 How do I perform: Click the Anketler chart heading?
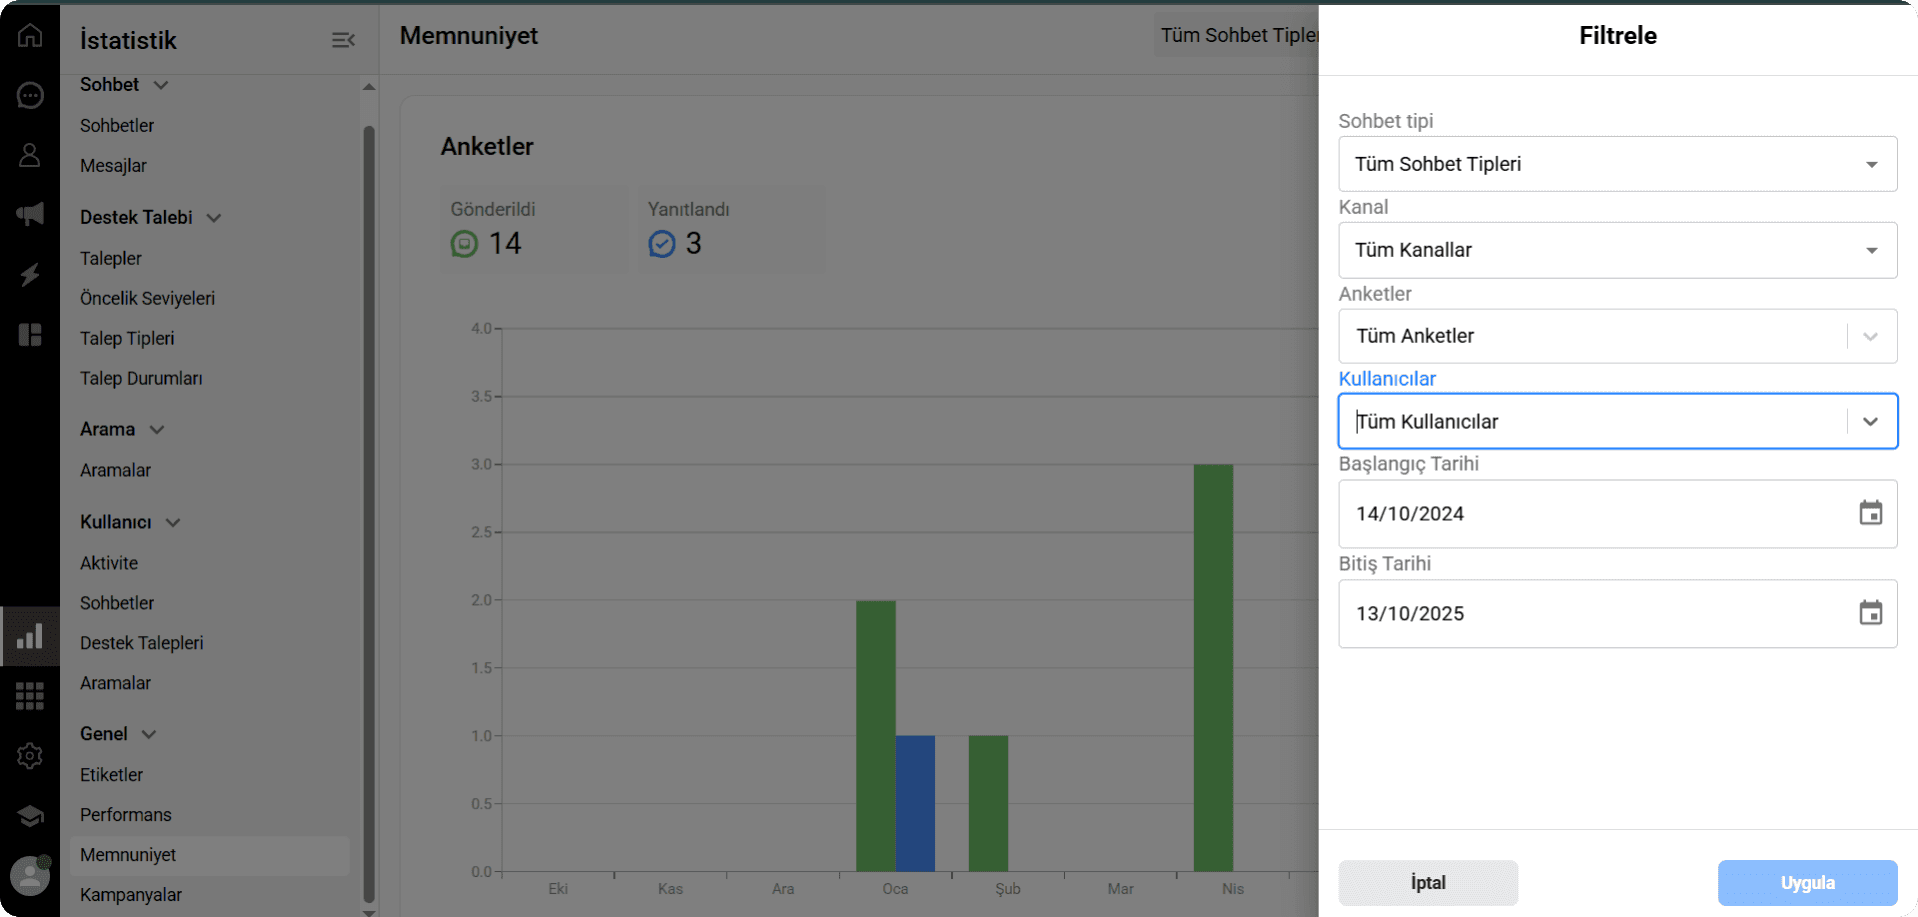tap(487, 147)
